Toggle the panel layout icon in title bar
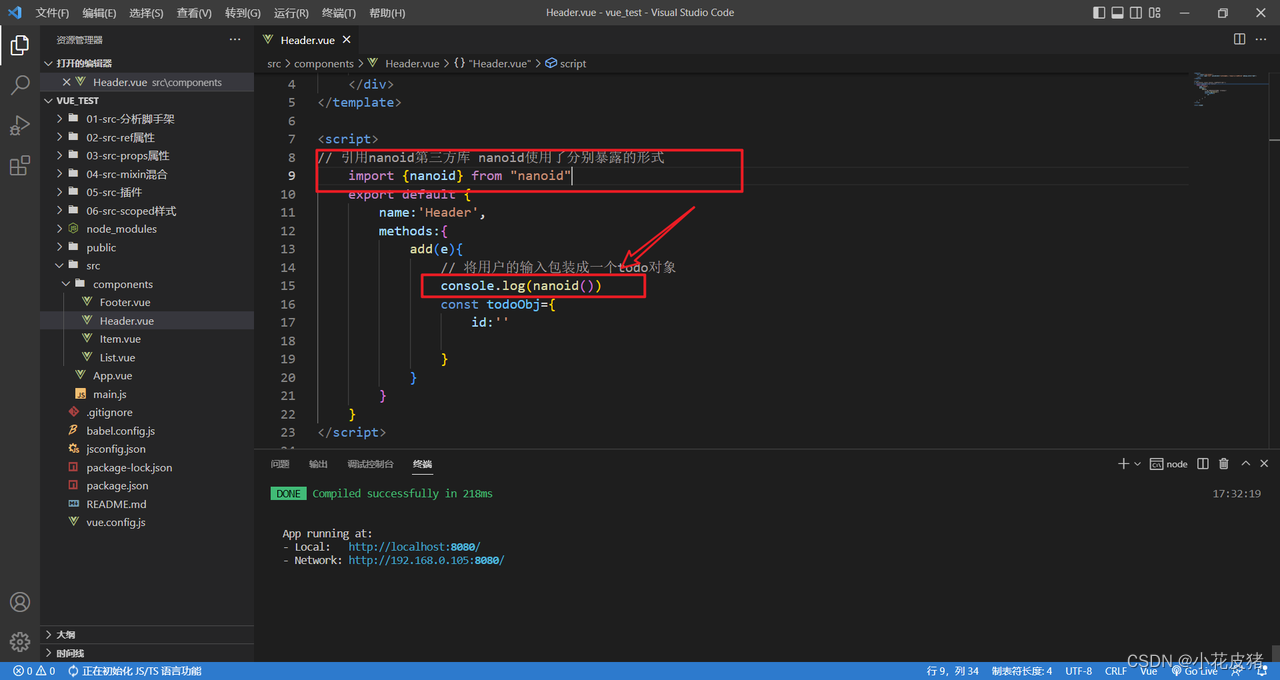This screenshot has width=1280, height=680. [x=1118, y=13]
